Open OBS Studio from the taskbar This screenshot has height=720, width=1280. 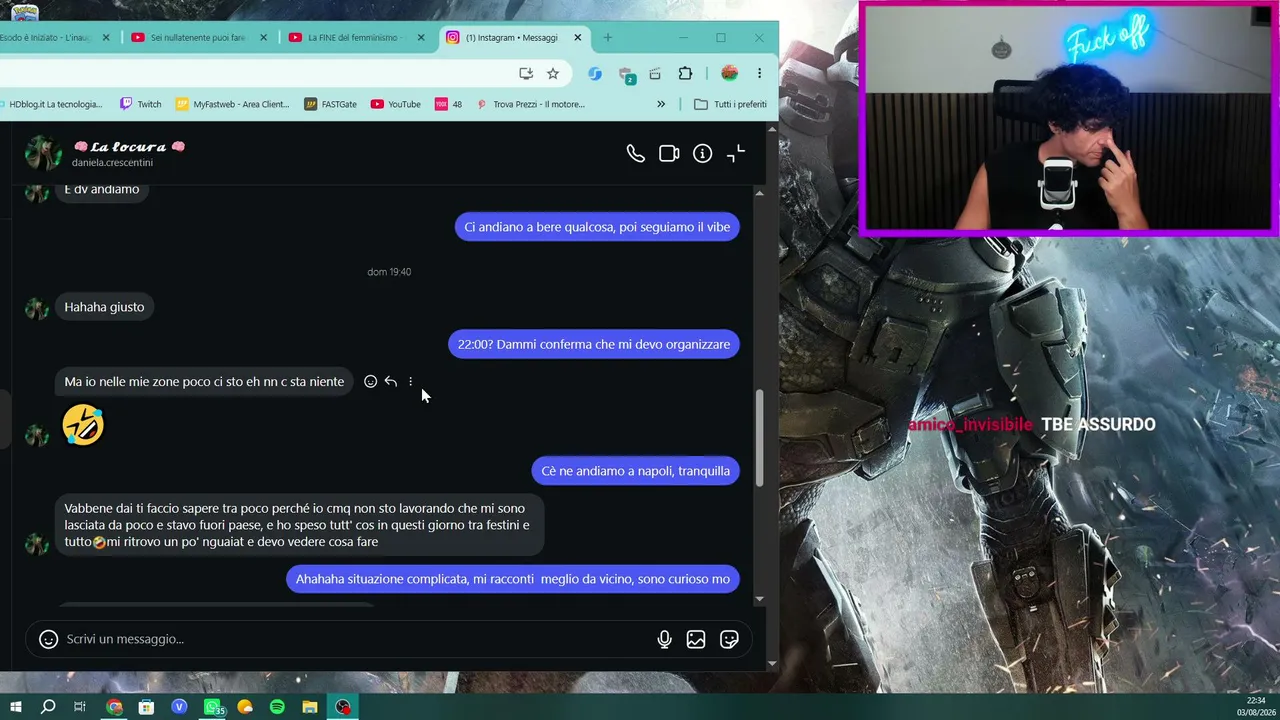tap(343, 707)
